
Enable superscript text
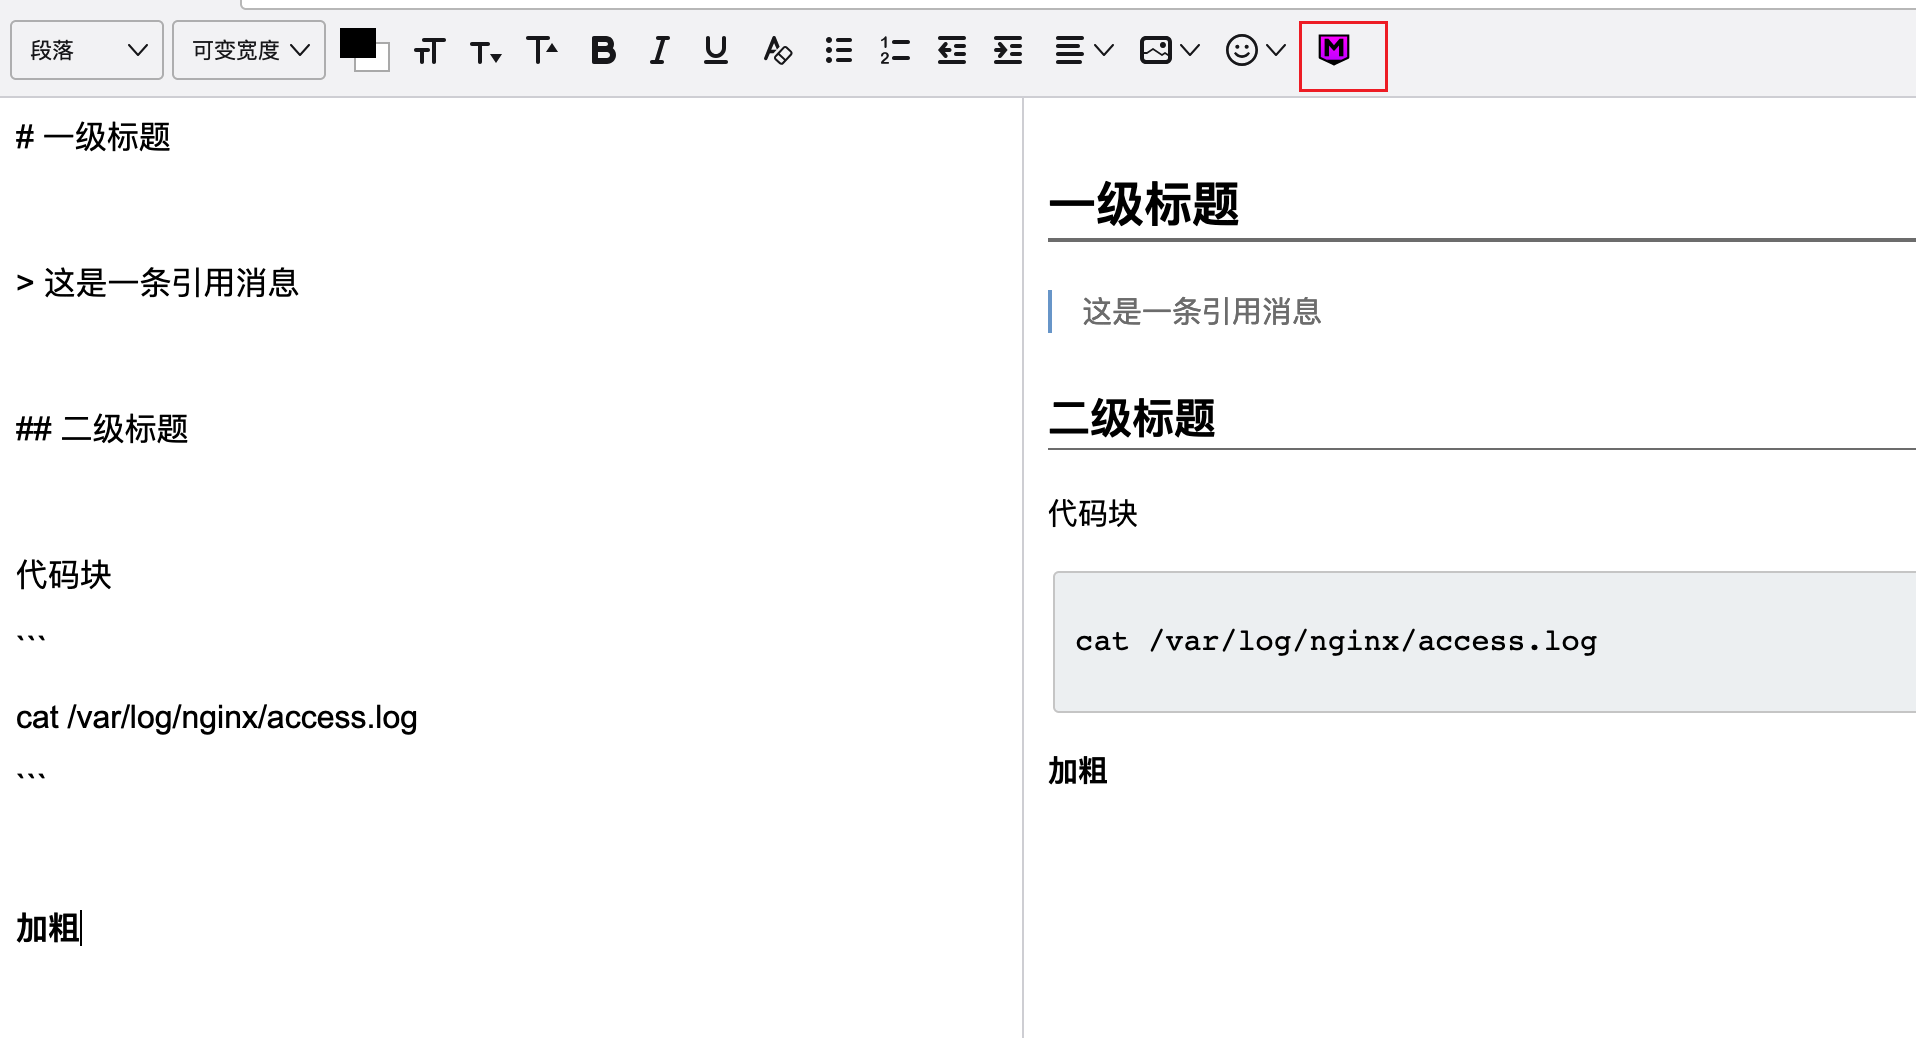541,50
